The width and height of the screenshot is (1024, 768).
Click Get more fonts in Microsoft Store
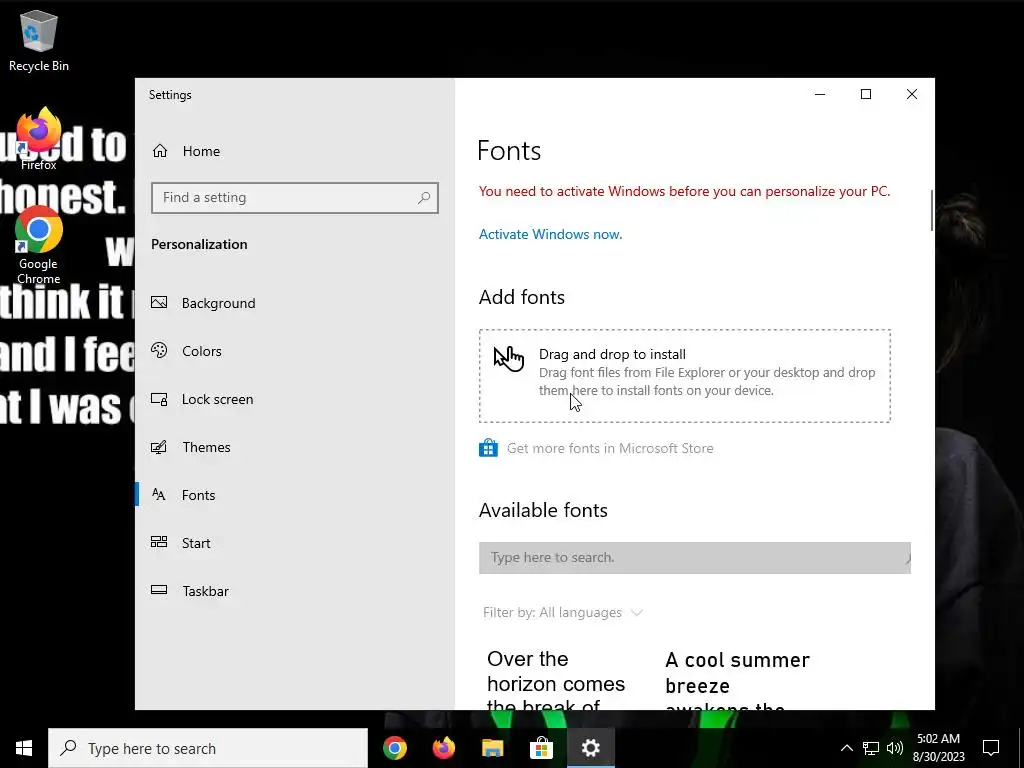[610, 448]
